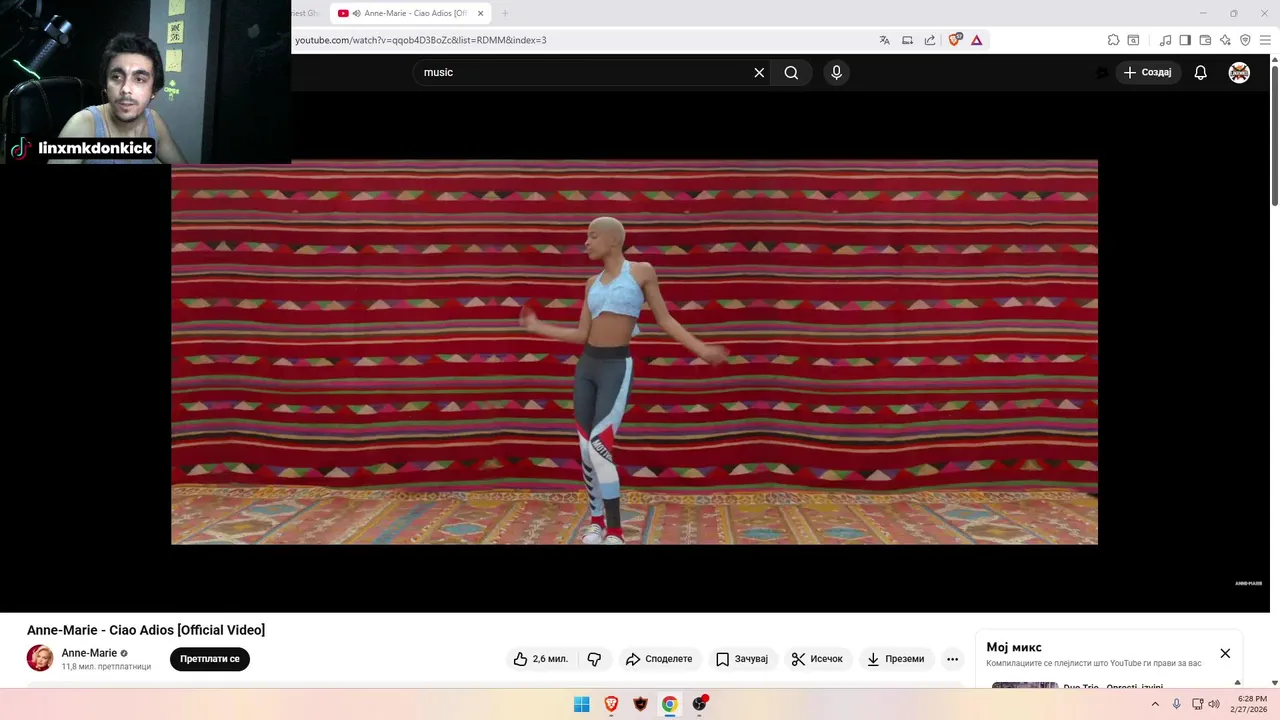Open Anne-Marie channel avatar
The image size is (1280, 720).
click(40, 658)
